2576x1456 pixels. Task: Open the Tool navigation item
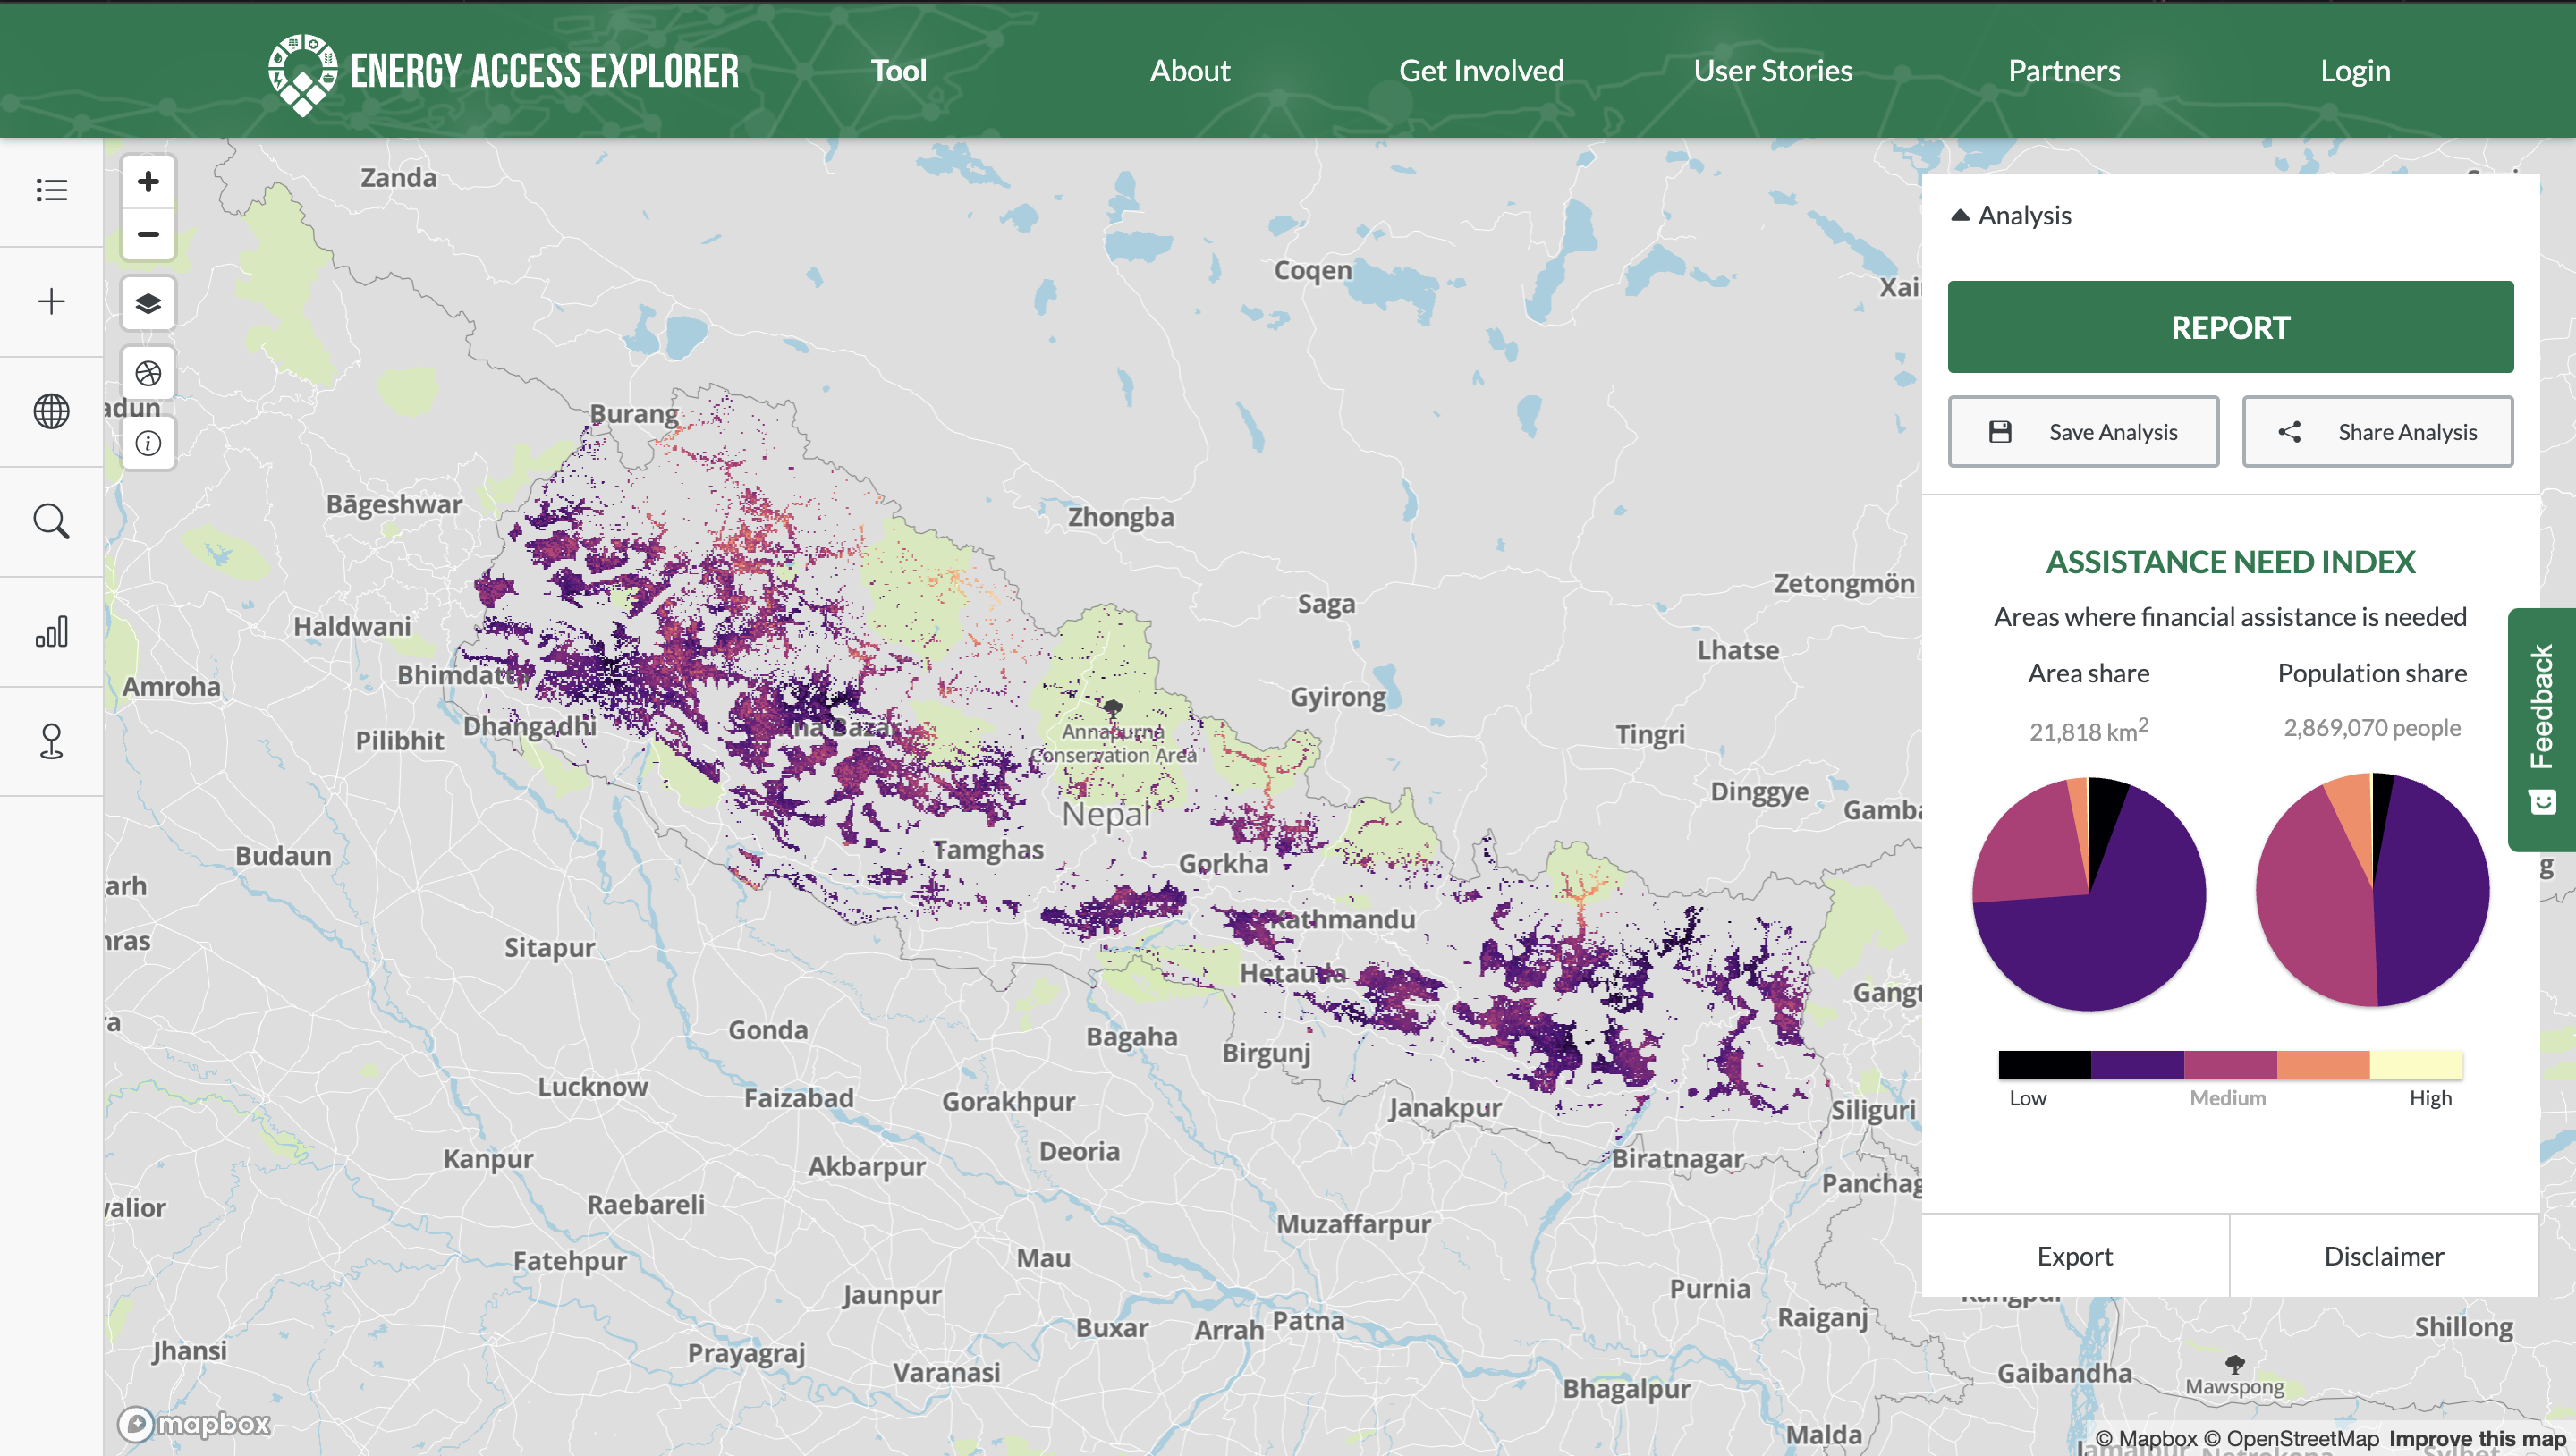pos(898,71)
